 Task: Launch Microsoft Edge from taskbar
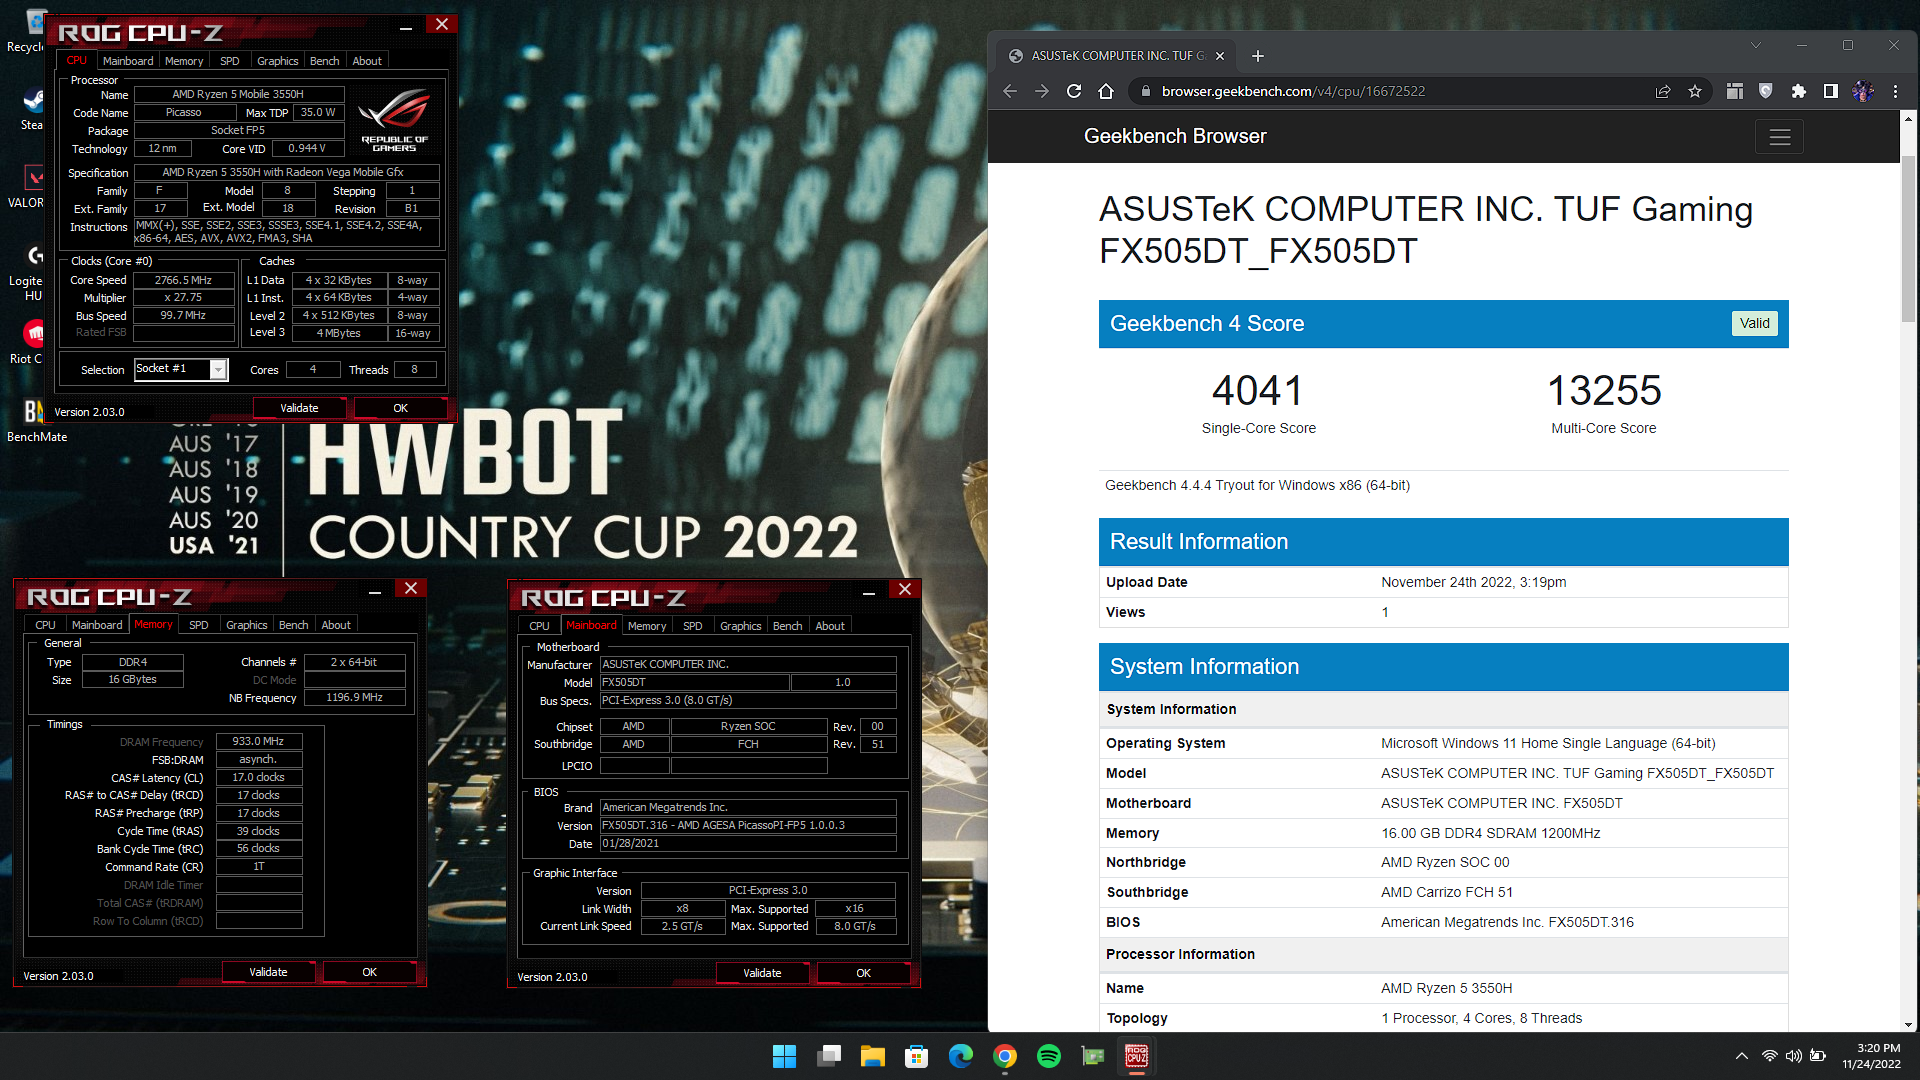tap(961, 1056)
